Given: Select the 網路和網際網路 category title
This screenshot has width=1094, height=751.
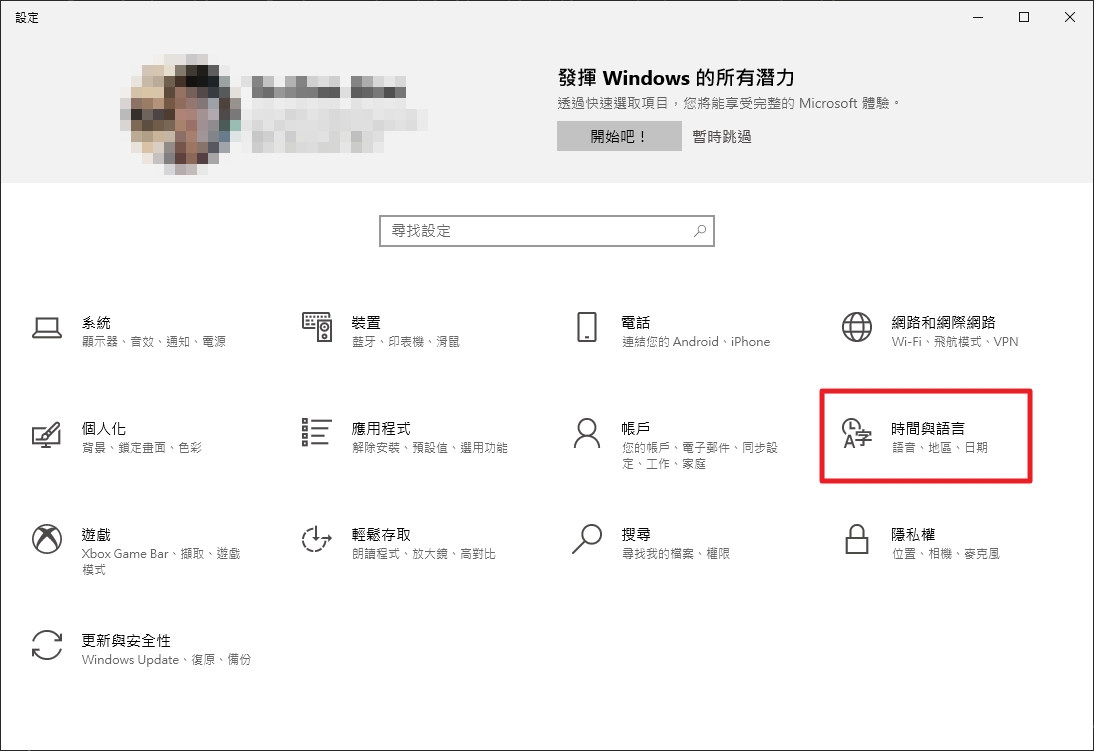Looking at the screenshot, I should [943, 322].
